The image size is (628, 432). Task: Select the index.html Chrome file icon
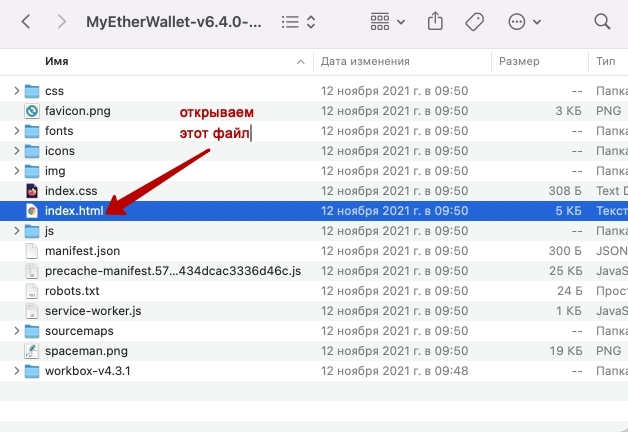pyautogui.click(x=32, y=211)
